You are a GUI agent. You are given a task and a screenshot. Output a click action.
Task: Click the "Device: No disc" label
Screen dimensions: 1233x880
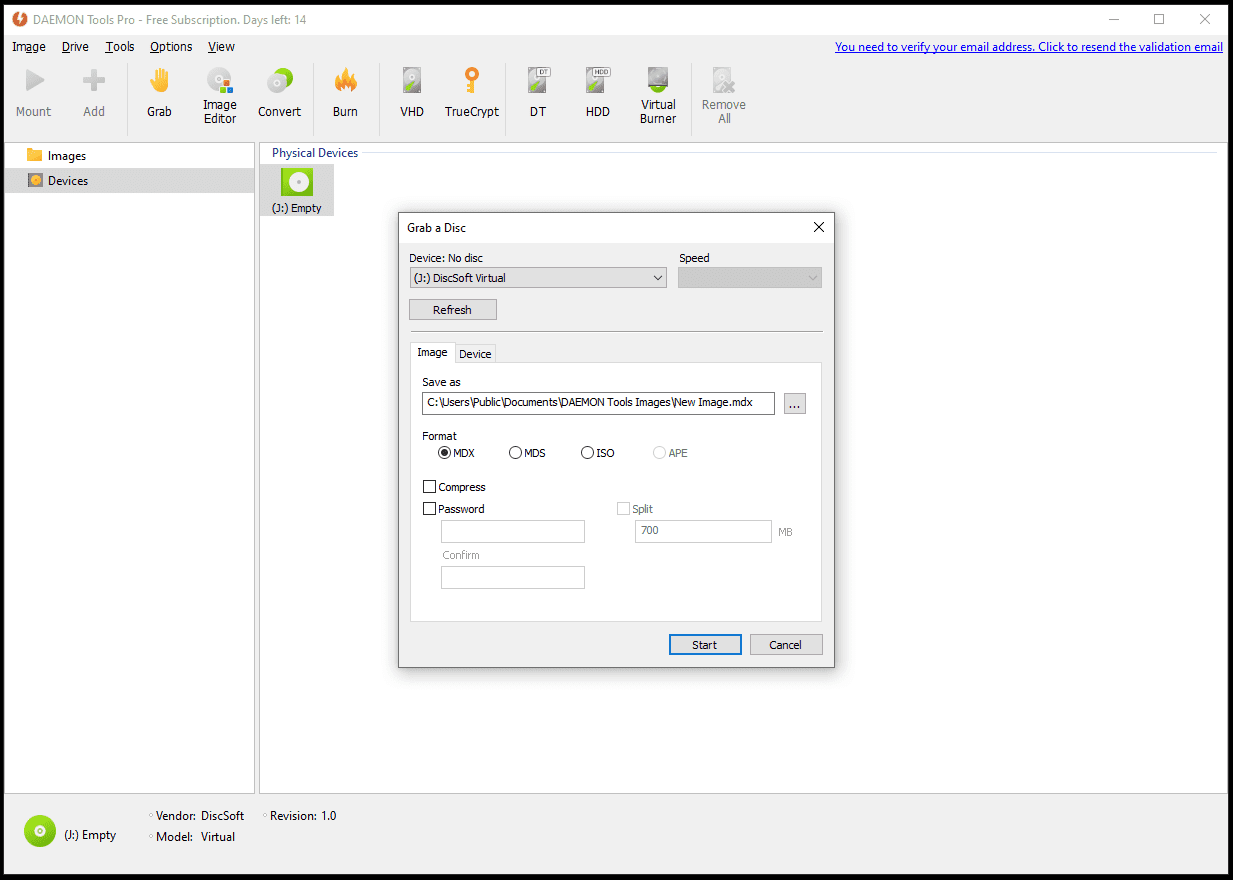446,258
